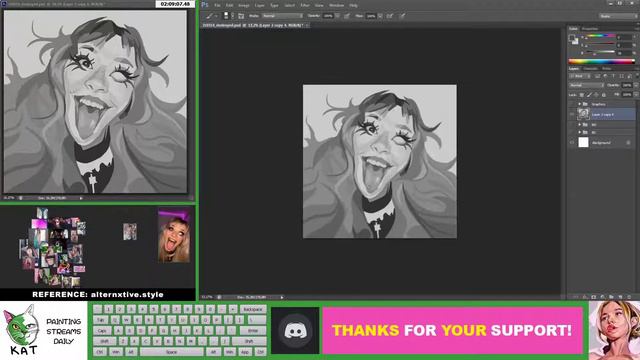Expand the second layer group

click(x=580, y=124)
